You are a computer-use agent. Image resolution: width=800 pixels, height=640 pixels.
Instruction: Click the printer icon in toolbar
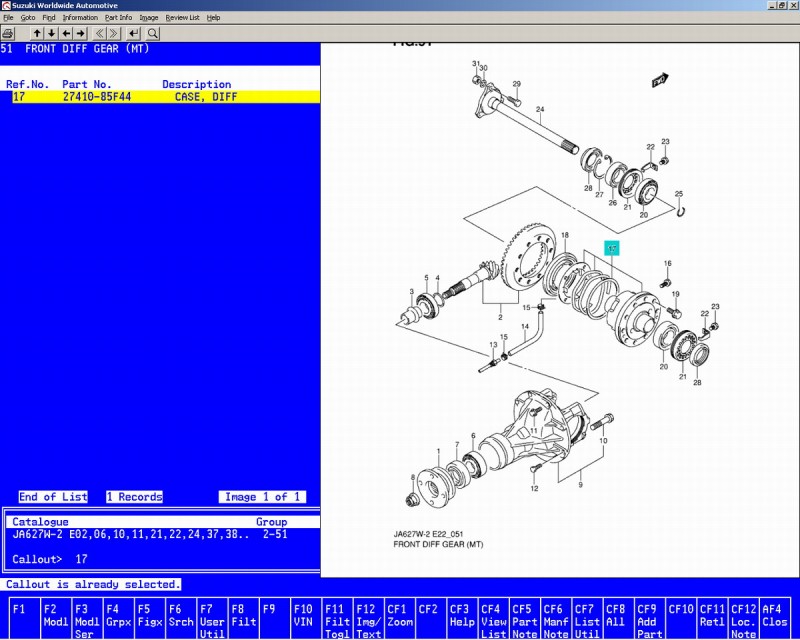(8, 34)
